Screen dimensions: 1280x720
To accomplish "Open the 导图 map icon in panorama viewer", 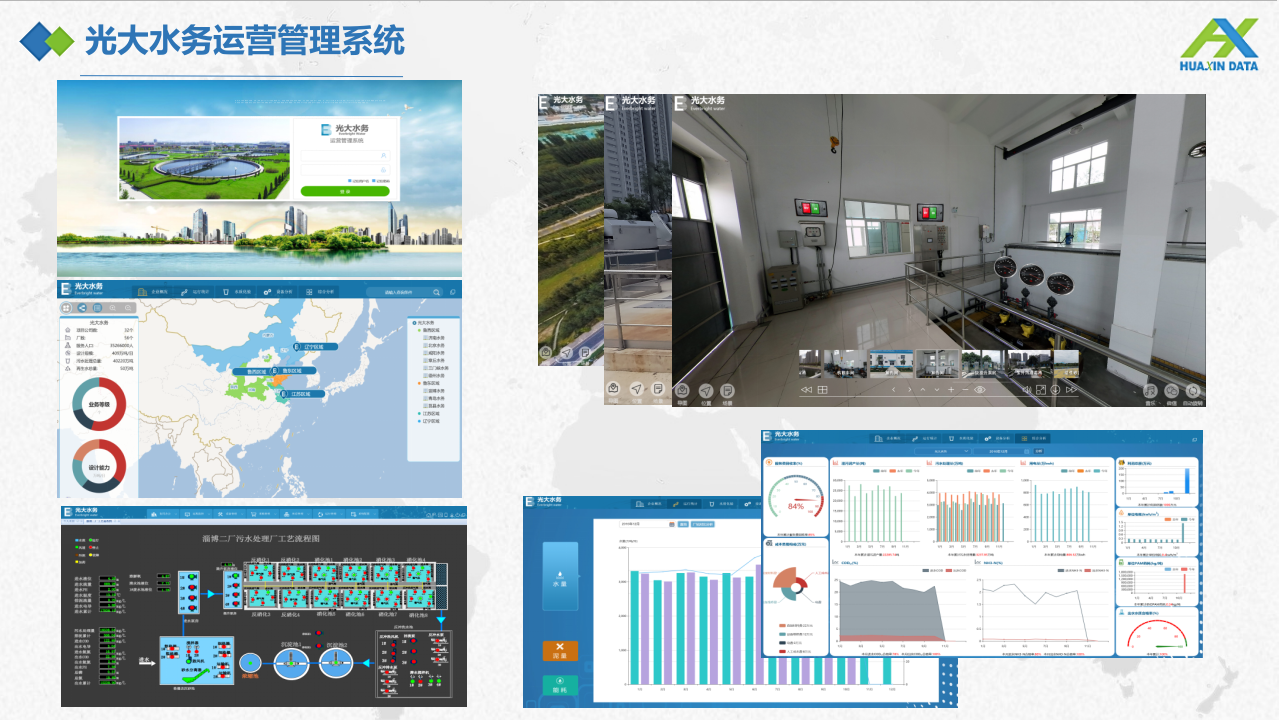I will (683, 390).
